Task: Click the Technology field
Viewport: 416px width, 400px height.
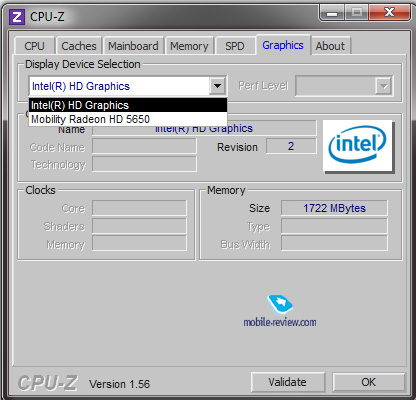Action: coord(144,164)
